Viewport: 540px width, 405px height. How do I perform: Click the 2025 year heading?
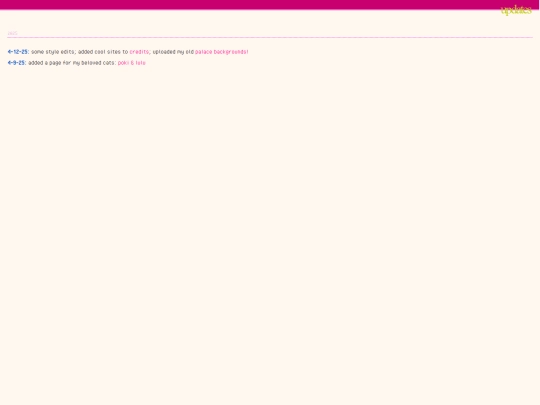[x=12, y=33]
